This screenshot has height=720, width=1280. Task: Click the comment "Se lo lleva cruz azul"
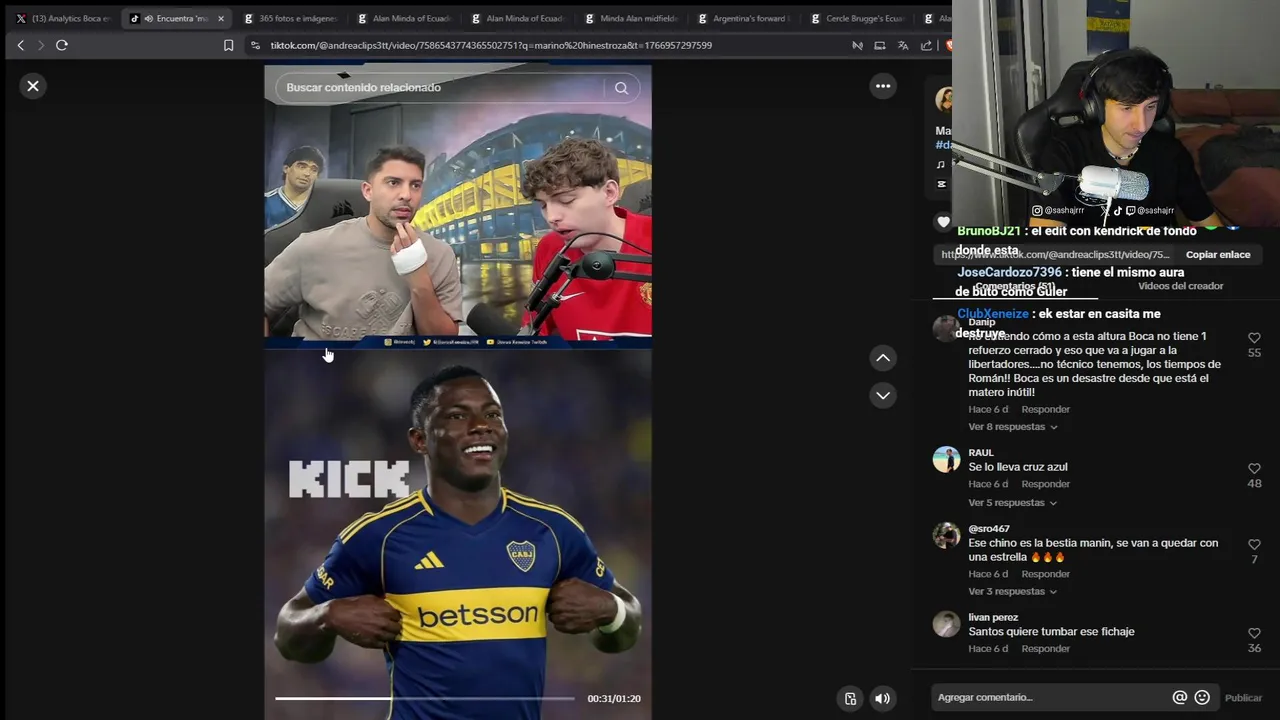click(x=1018, y=467)
